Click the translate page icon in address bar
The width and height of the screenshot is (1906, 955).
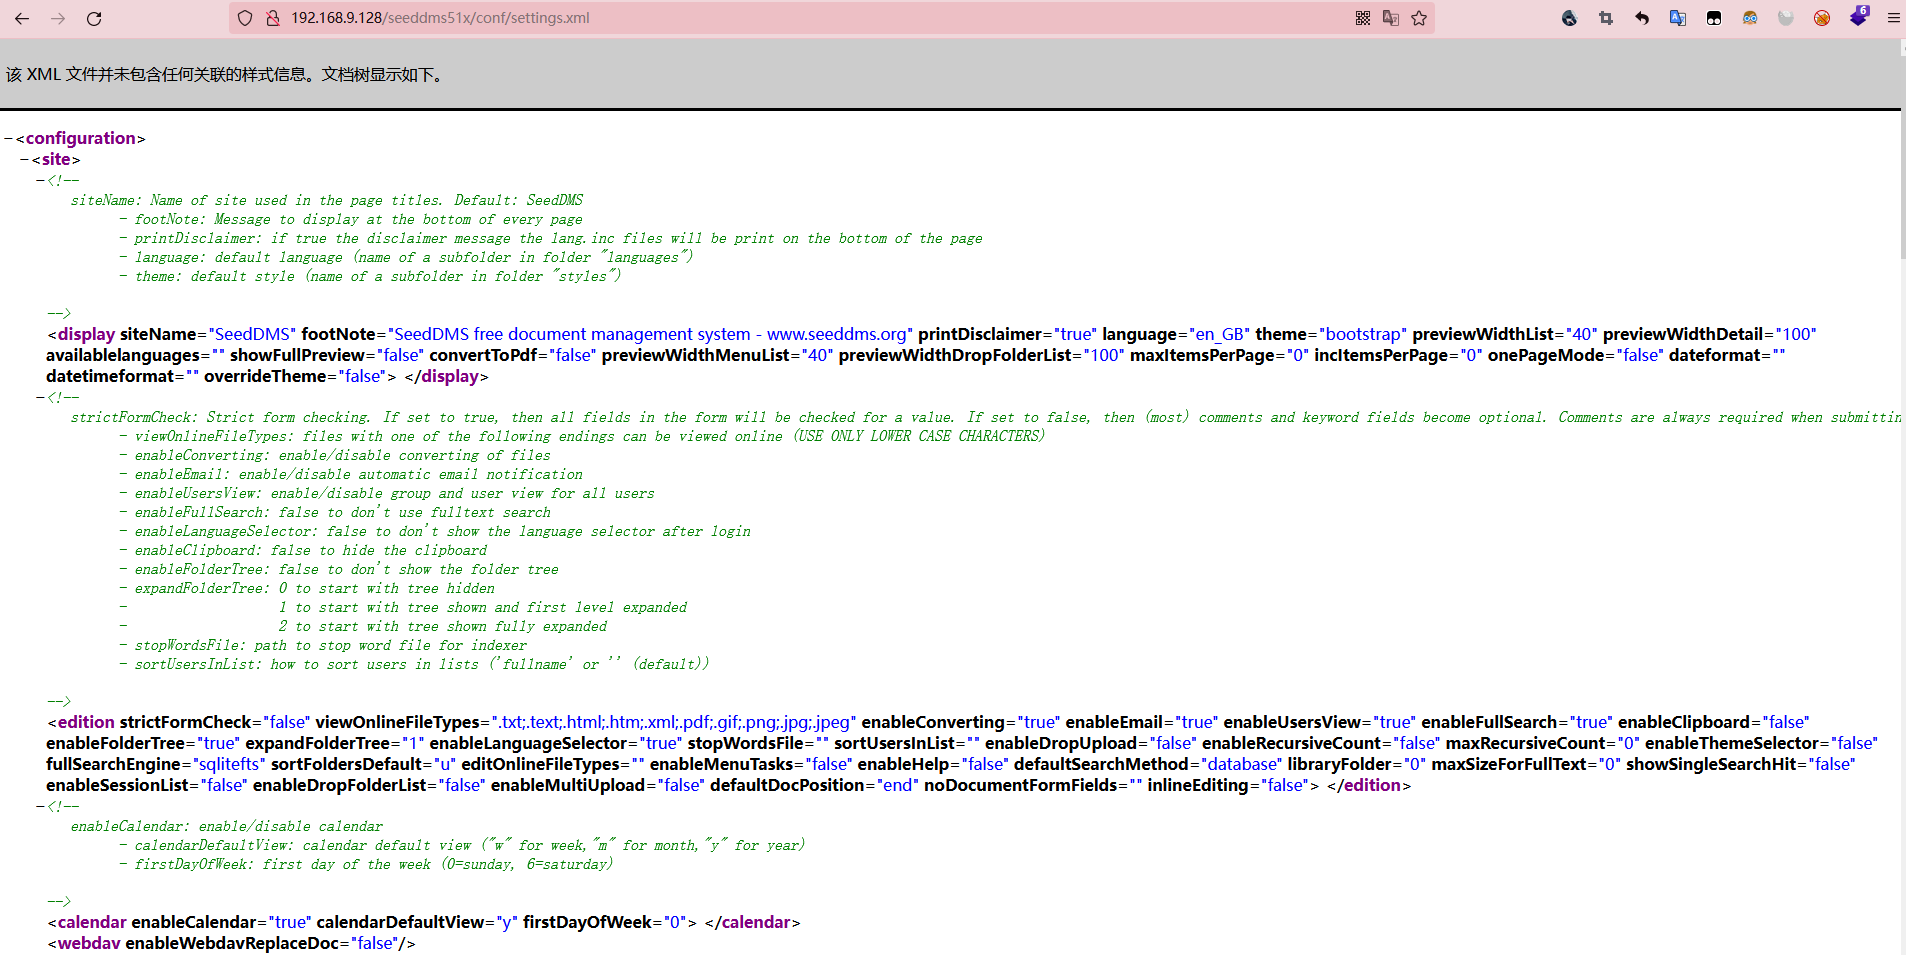point(1391,18)
